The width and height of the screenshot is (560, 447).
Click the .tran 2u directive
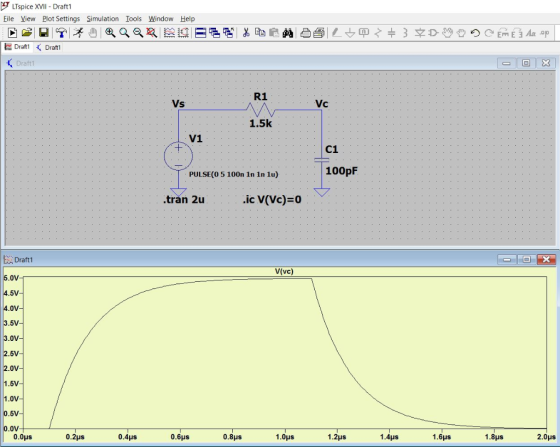[184, 199]
